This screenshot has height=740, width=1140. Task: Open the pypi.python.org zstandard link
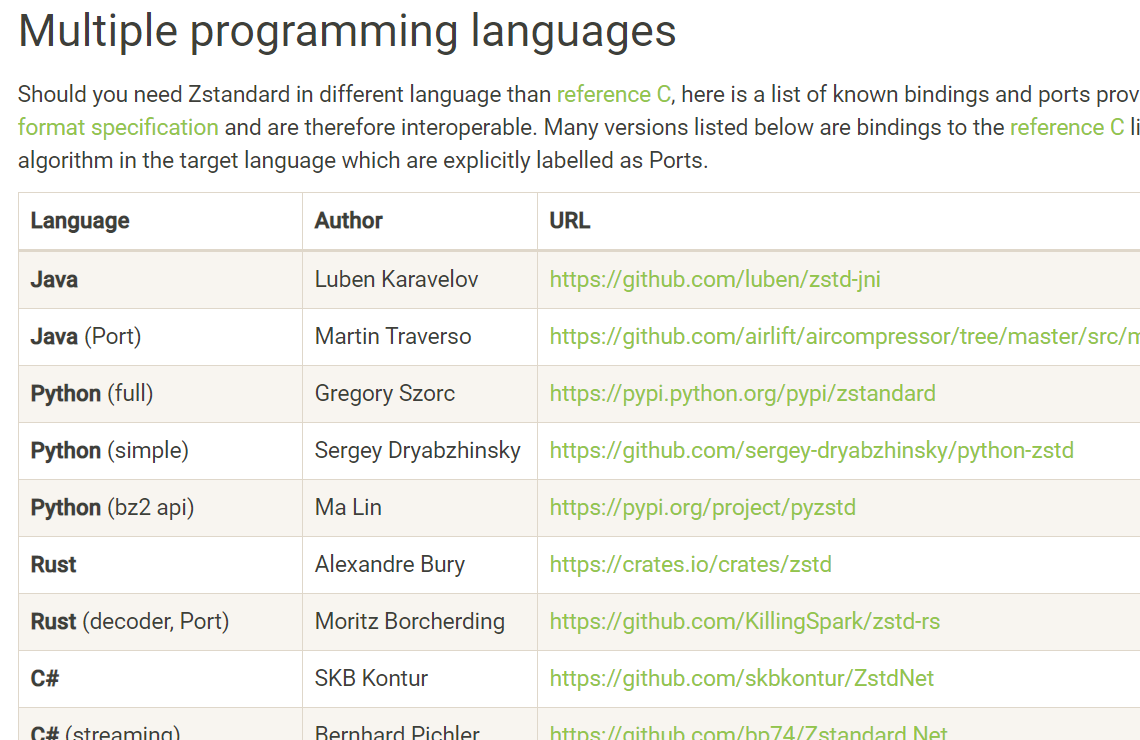[x=742, y=394]
